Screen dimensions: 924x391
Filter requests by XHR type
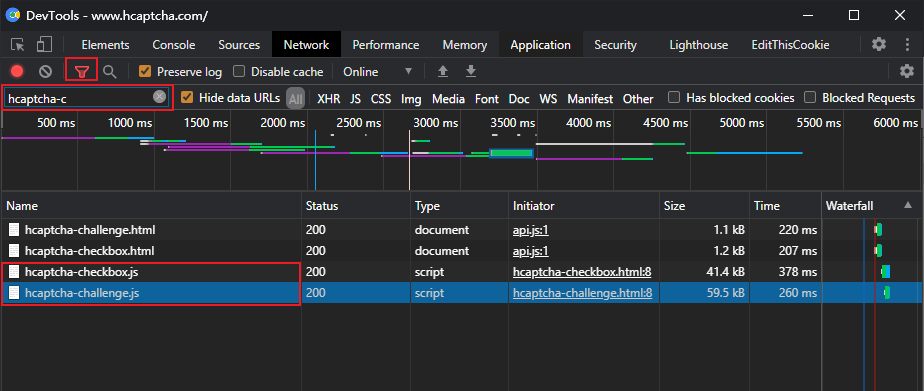[x=329, y=99]
